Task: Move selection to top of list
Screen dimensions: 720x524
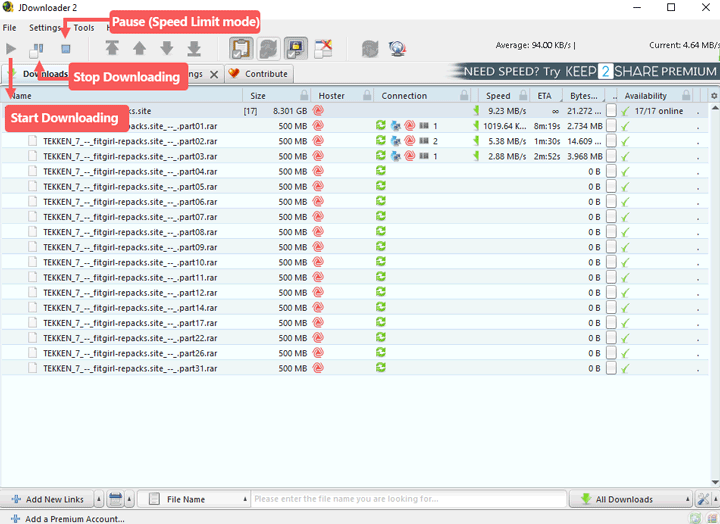Action: click(x=112, y=48)
